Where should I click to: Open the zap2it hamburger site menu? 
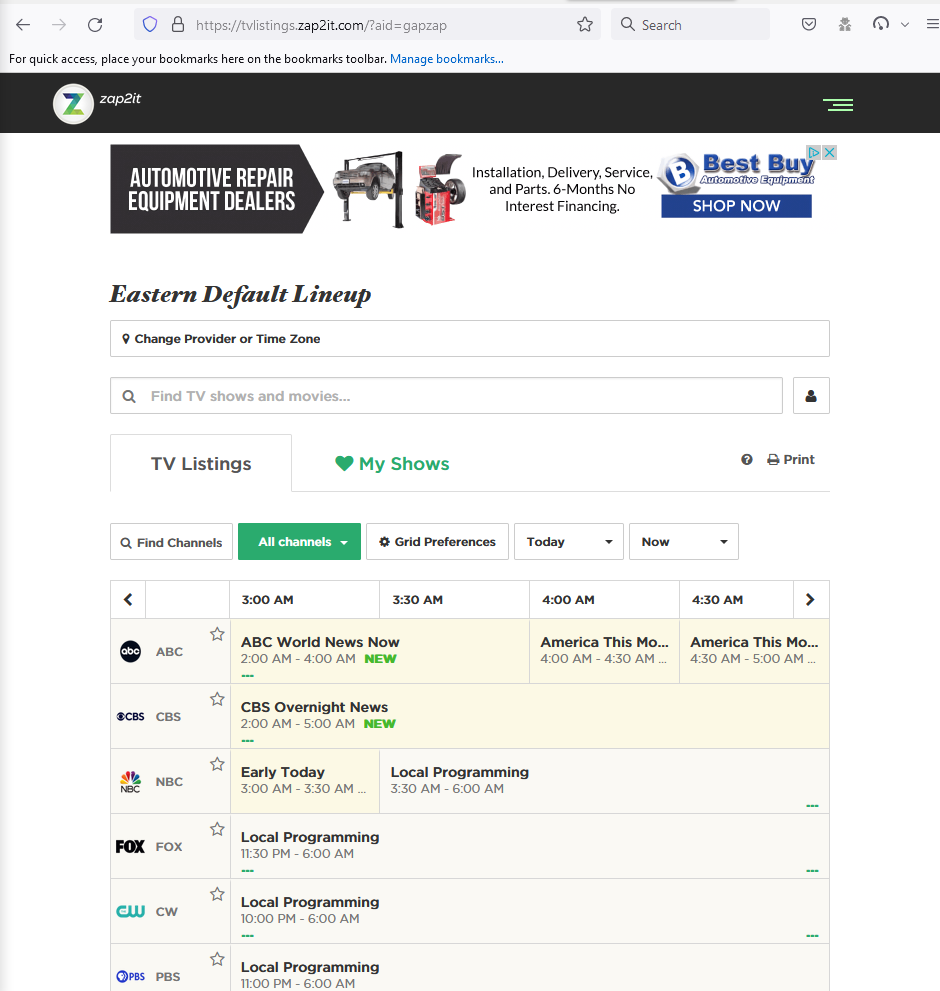(x=838, y=104)
